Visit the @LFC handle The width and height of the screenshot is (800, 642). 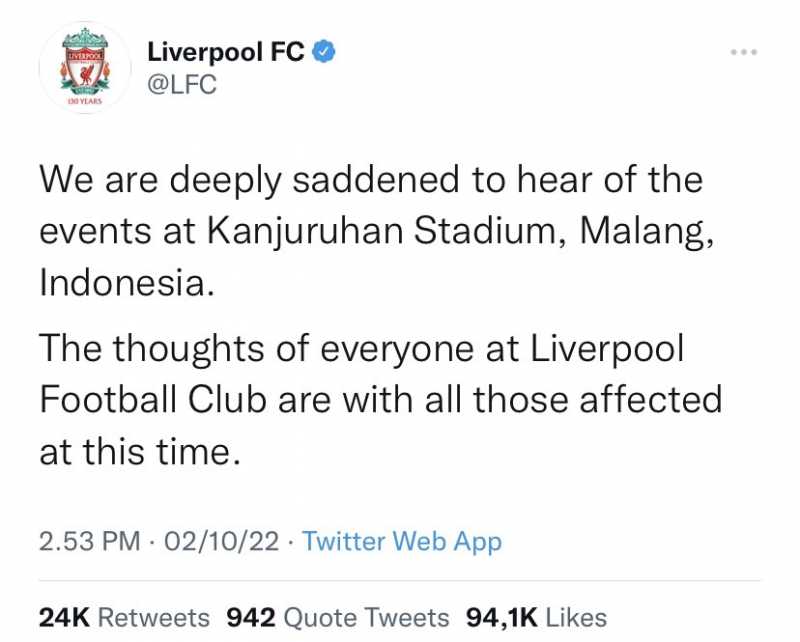tap(182, 85)
